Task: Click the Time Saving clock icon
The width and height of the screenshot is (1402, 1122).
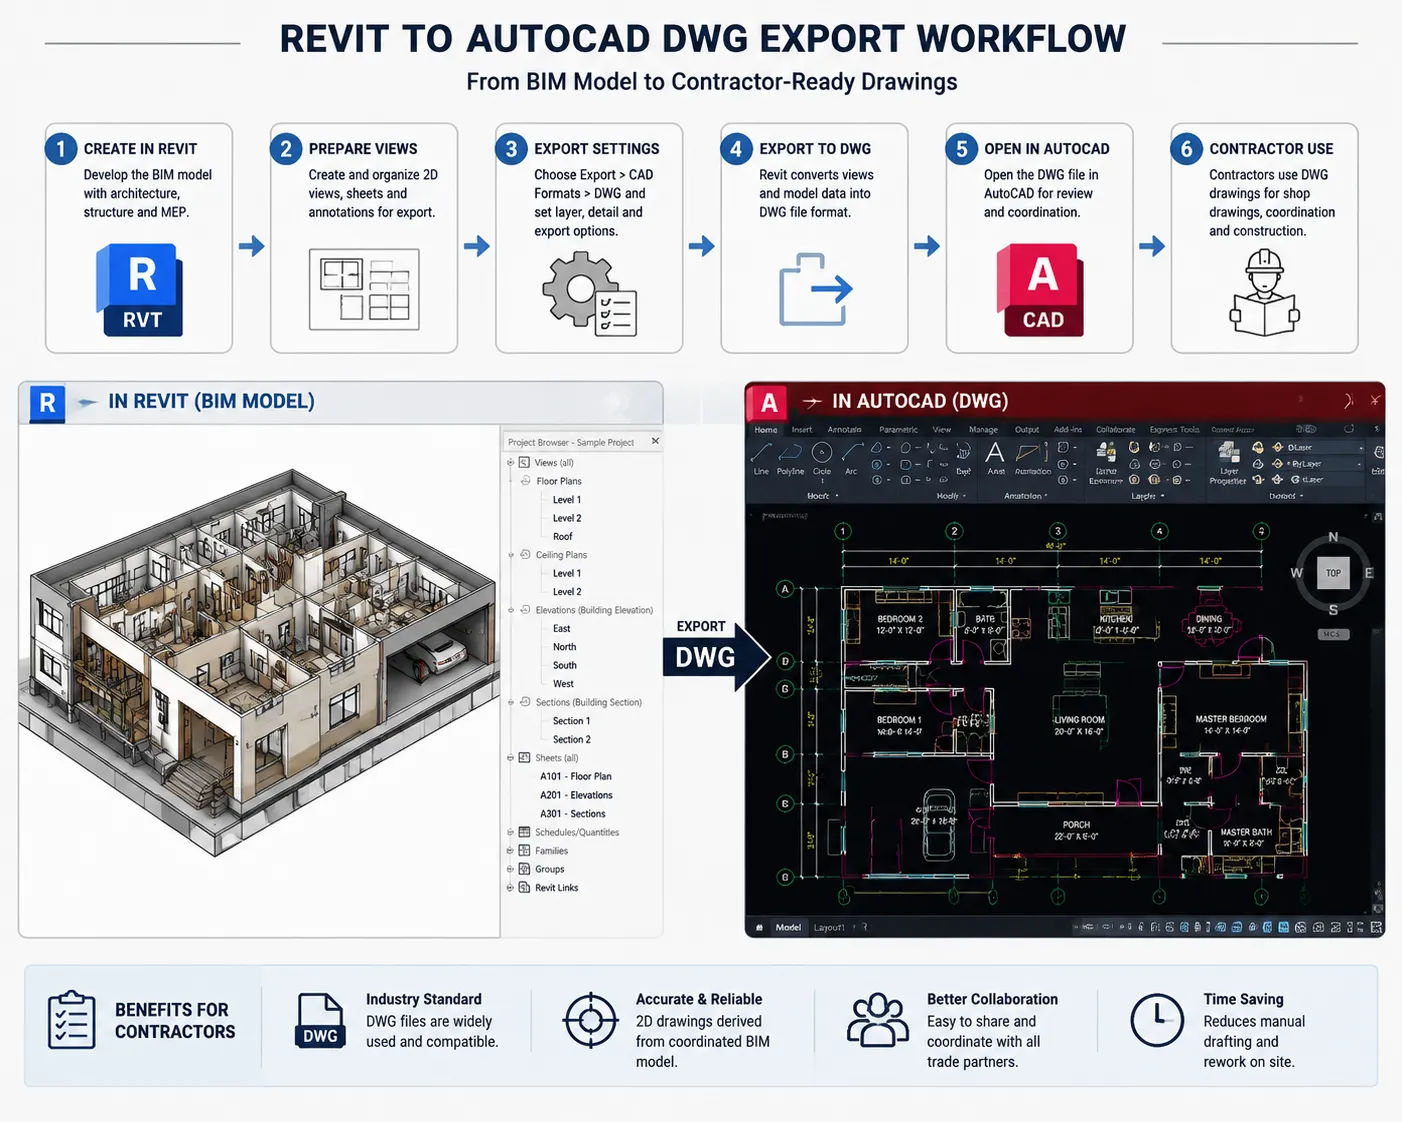Action: pos(1157,1021)
